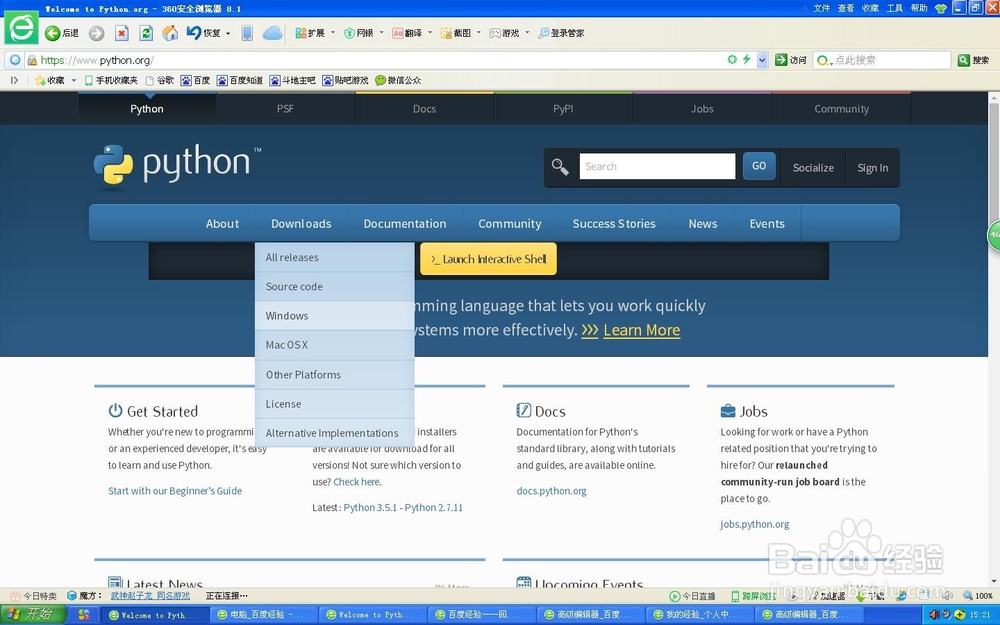Image resolution: width=1000 pixels, height=625 pixels.
Task: Select All releases in Downloads menu
Action: [334, 257]
